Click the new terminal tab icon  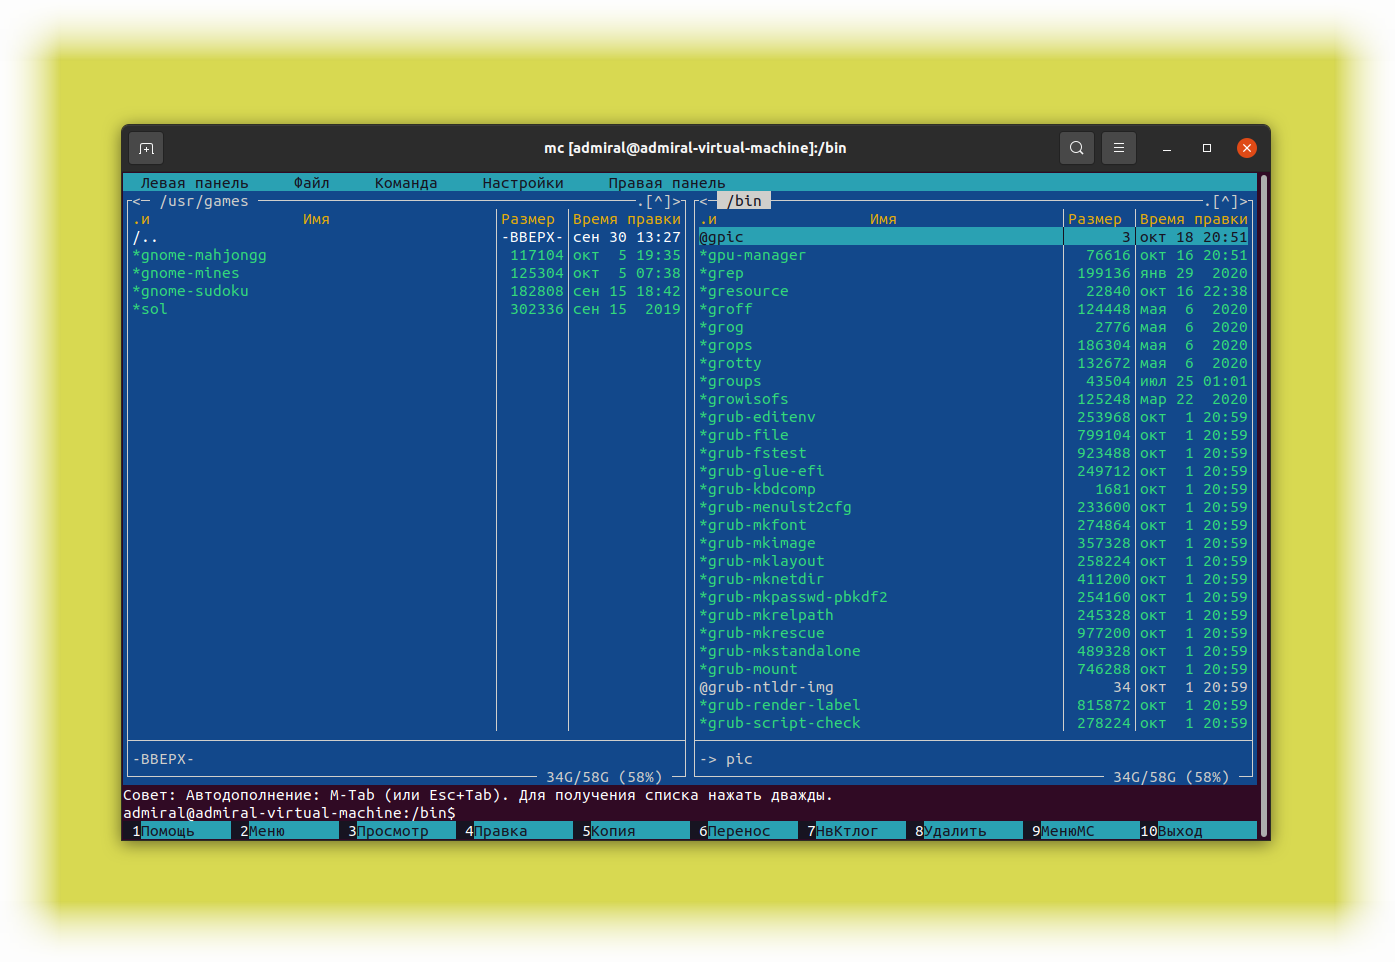(146, 148)
